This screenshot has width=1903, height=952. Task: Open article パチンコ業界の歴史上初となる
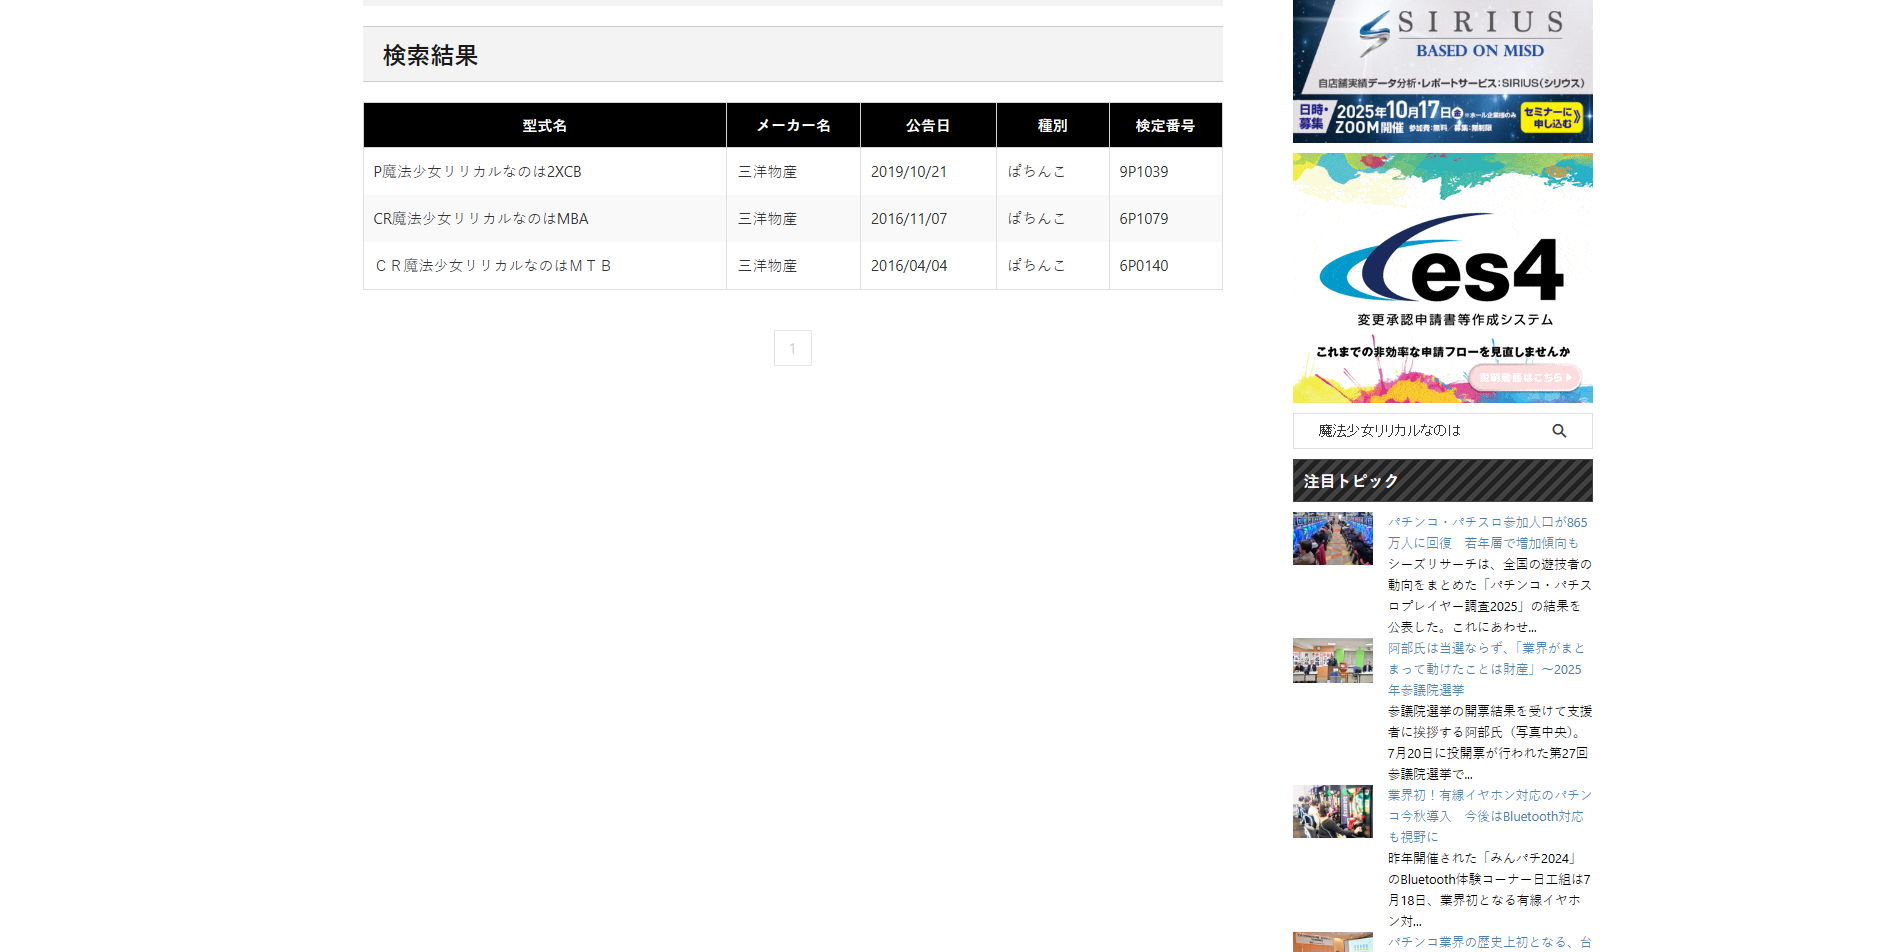(1489, 942)
